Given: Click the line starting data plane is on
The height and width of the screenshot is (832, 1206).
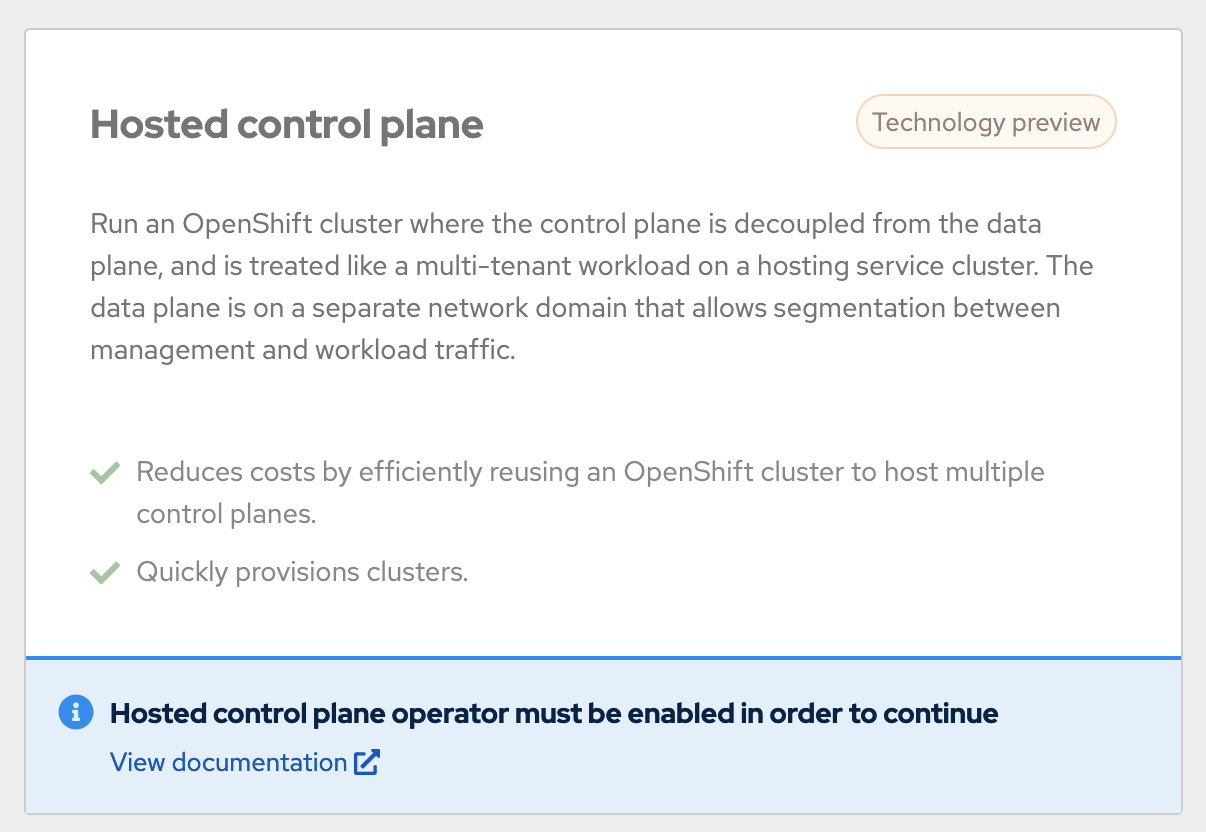Looking at the screenshot, I should click(575, 308).
